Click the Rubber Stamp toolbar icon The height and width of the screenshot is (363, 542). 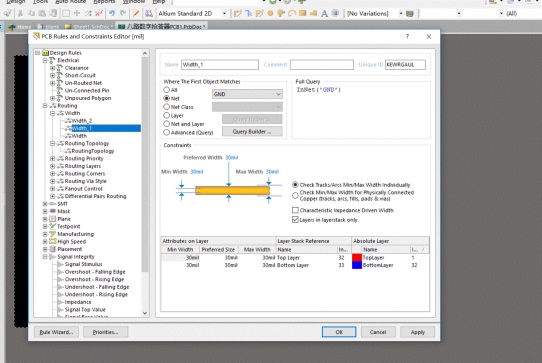click(53, 13)
